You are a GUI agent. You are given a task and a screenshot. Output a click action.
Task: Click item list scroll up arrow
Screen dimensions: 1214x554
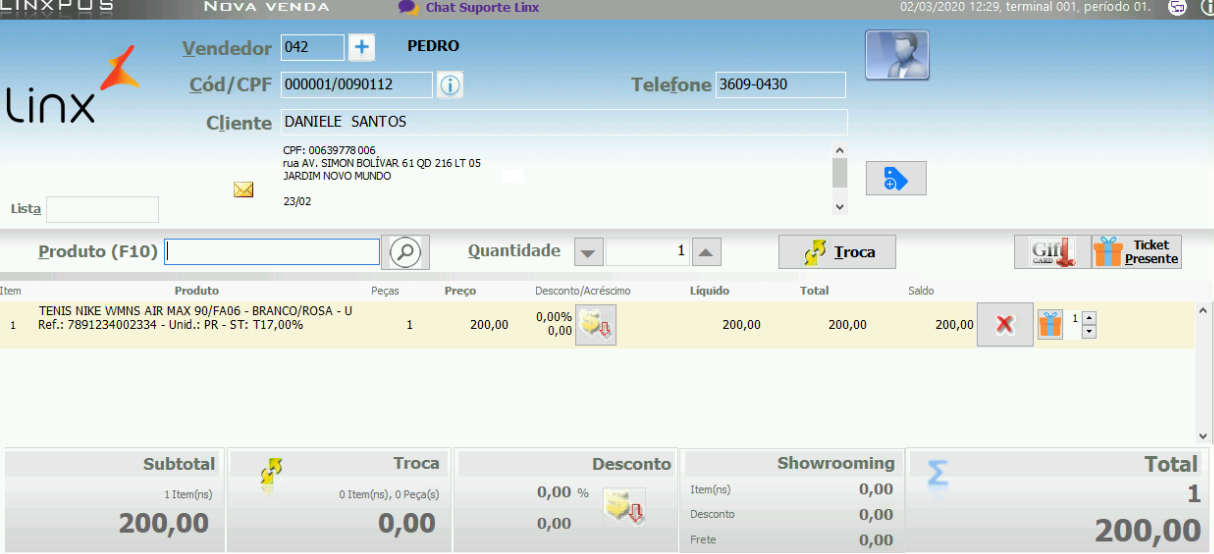(1203, 313)
